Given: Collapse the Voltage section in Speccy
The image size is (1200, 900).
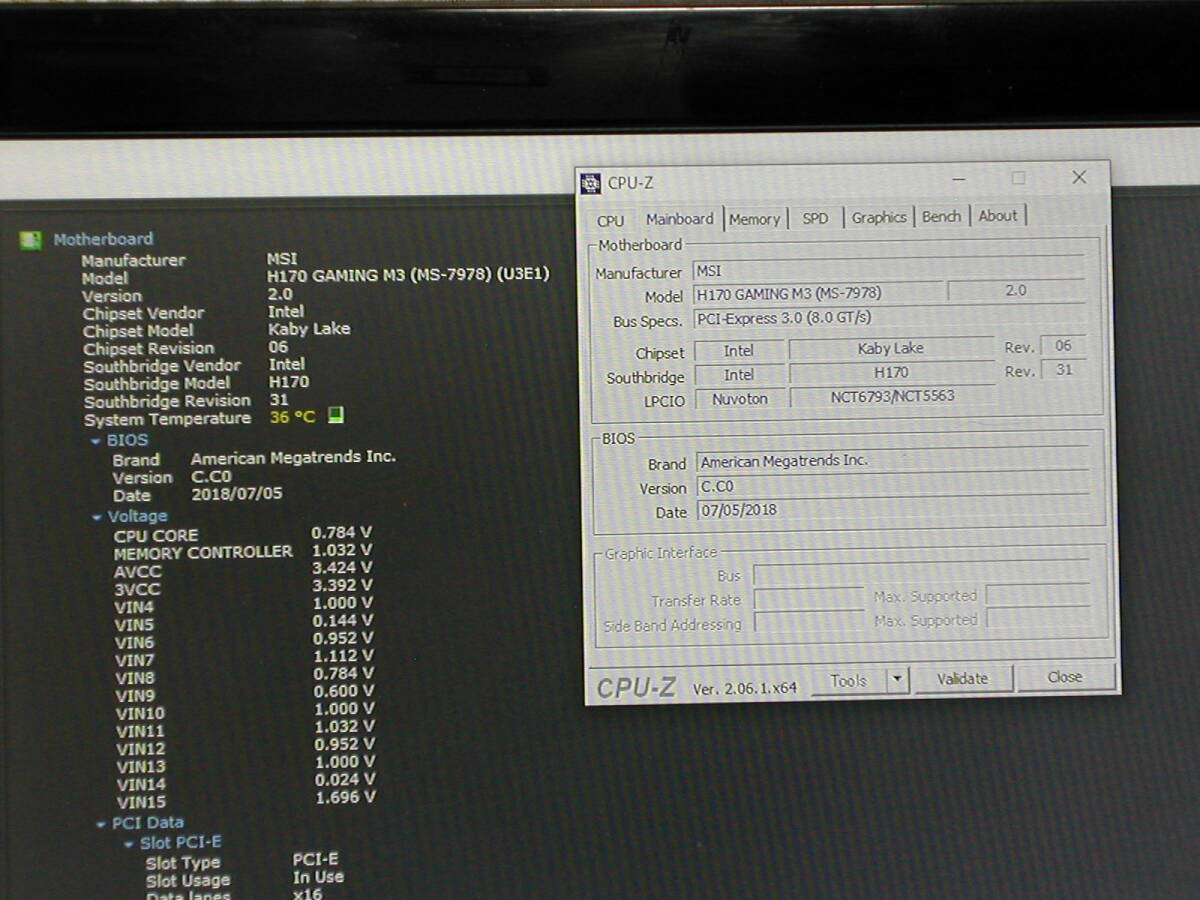Looking at the screenshot, I should [97, 517].
